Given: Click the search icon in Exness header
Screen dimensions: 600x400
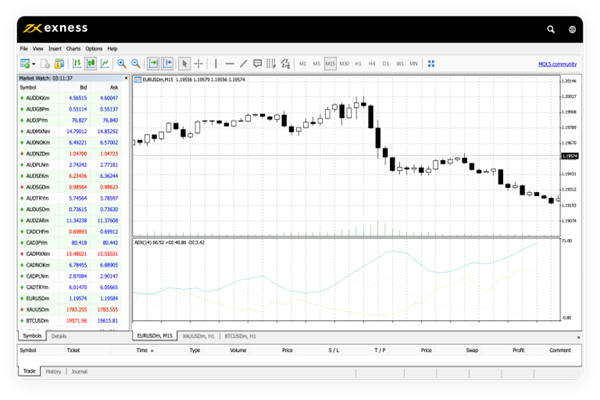Looking at the screenshot, I should click(551, 29).
